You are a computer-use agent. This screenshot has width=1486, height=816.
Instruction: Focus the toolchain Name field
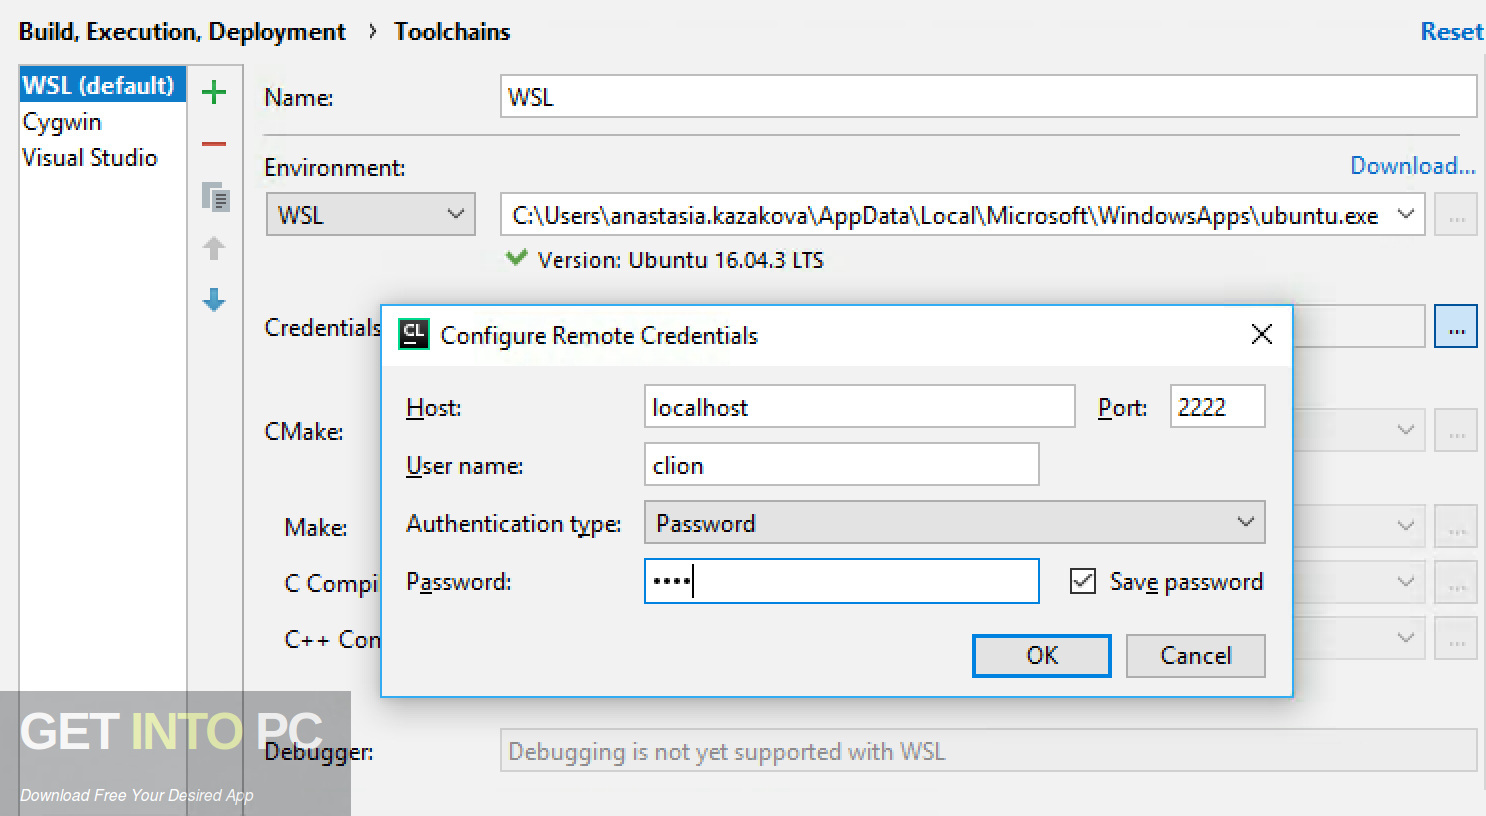(x=988, y=97)
